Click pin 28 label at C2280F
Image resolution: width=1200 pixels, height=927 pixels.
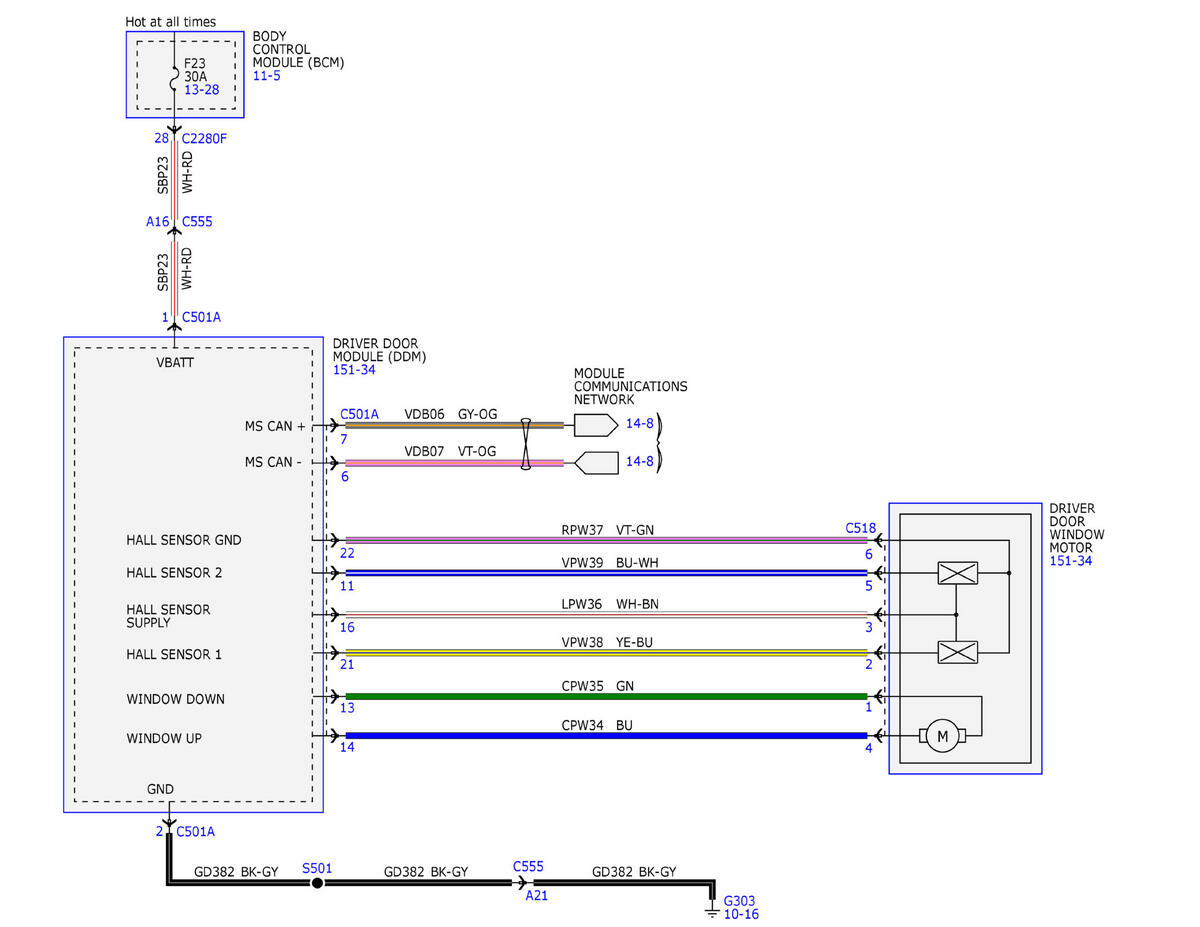click(x=161, y=138)
